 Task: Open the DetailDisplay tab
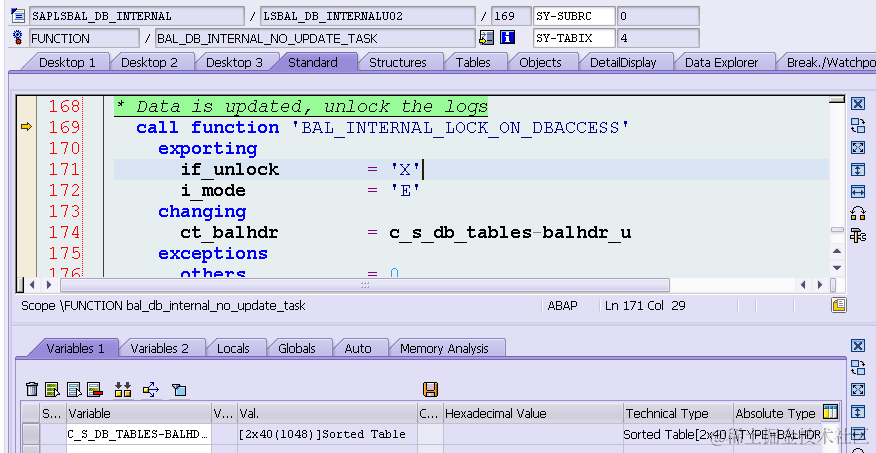[x=623, y=63]
